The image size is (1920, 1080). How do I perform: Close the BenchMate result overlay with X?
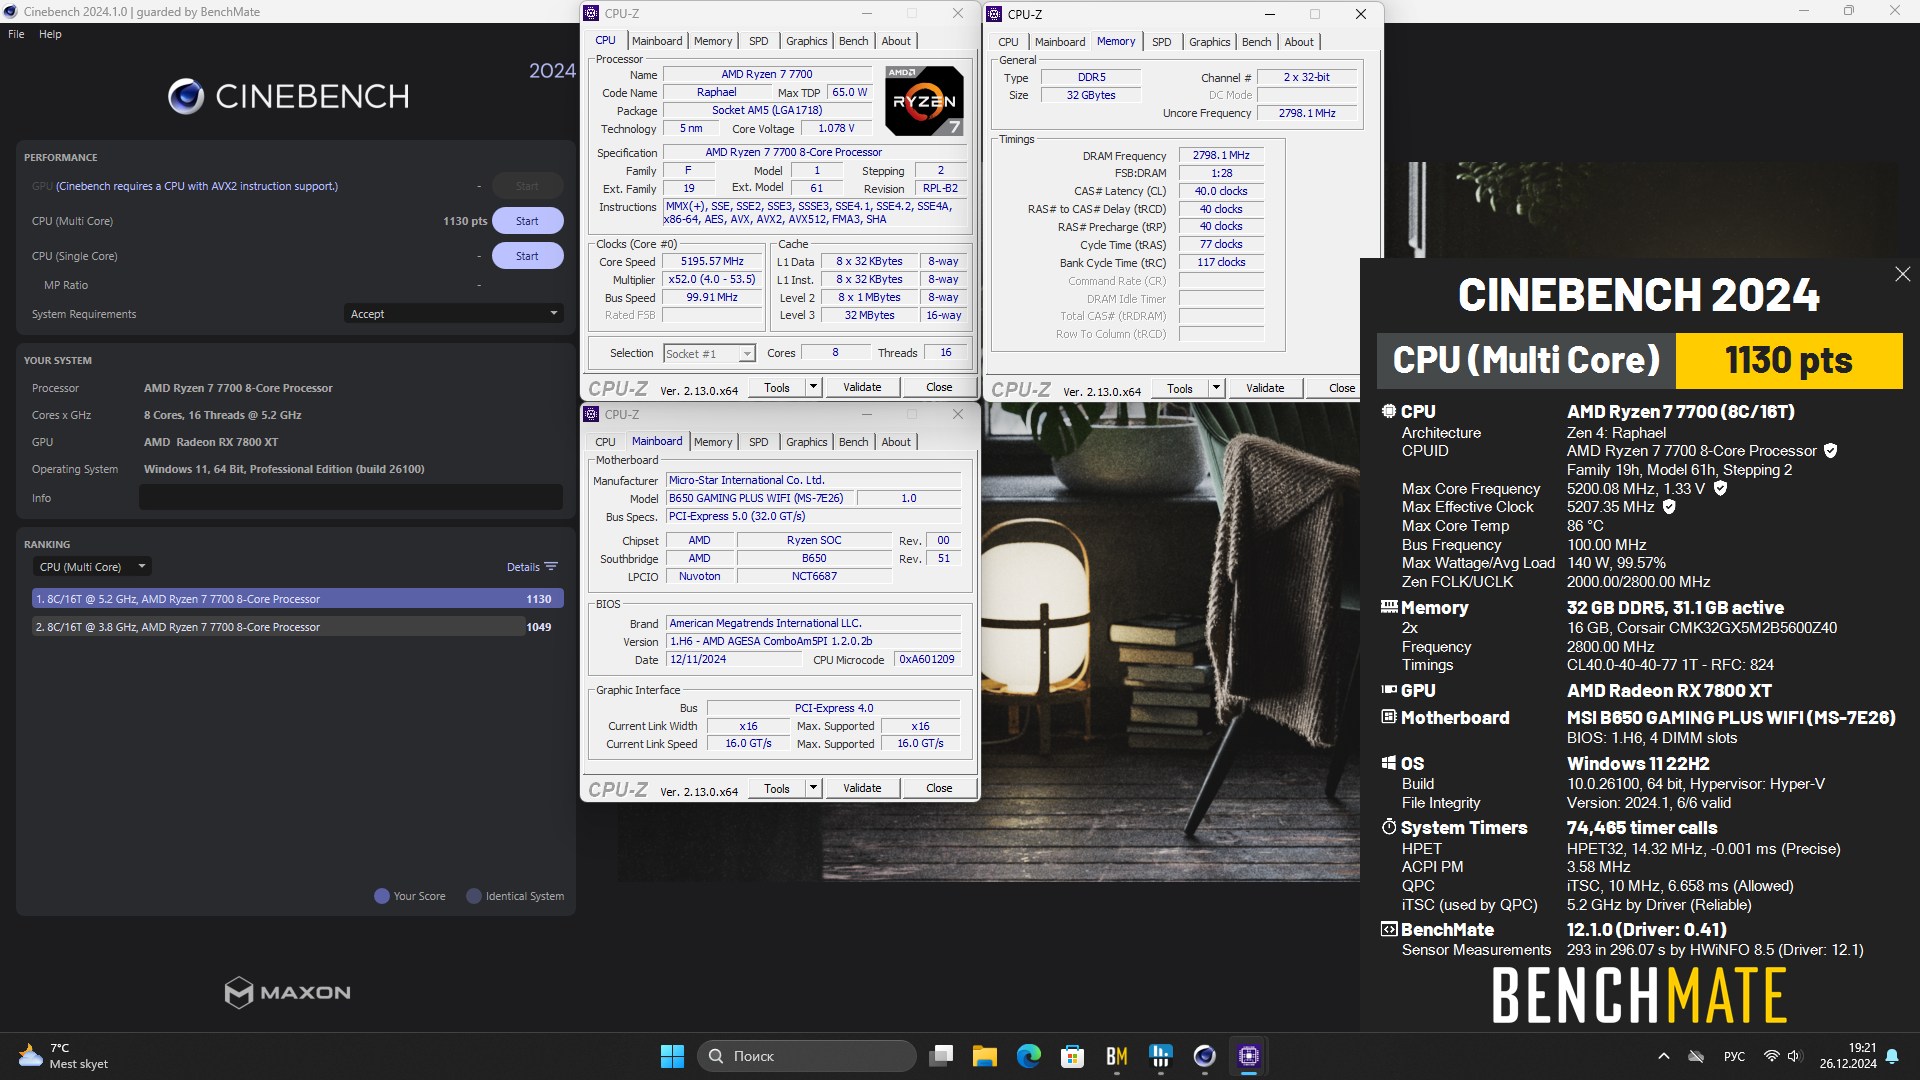coord(1902,274)
